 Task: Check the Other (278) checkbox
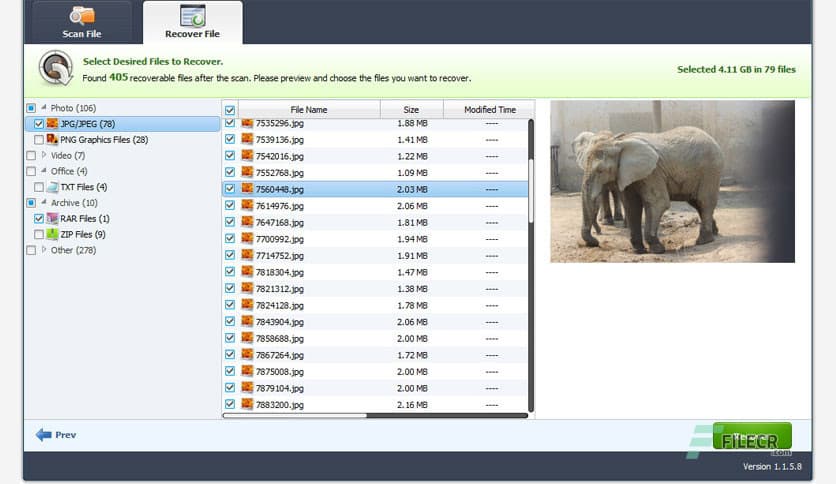tap(31, 250)
